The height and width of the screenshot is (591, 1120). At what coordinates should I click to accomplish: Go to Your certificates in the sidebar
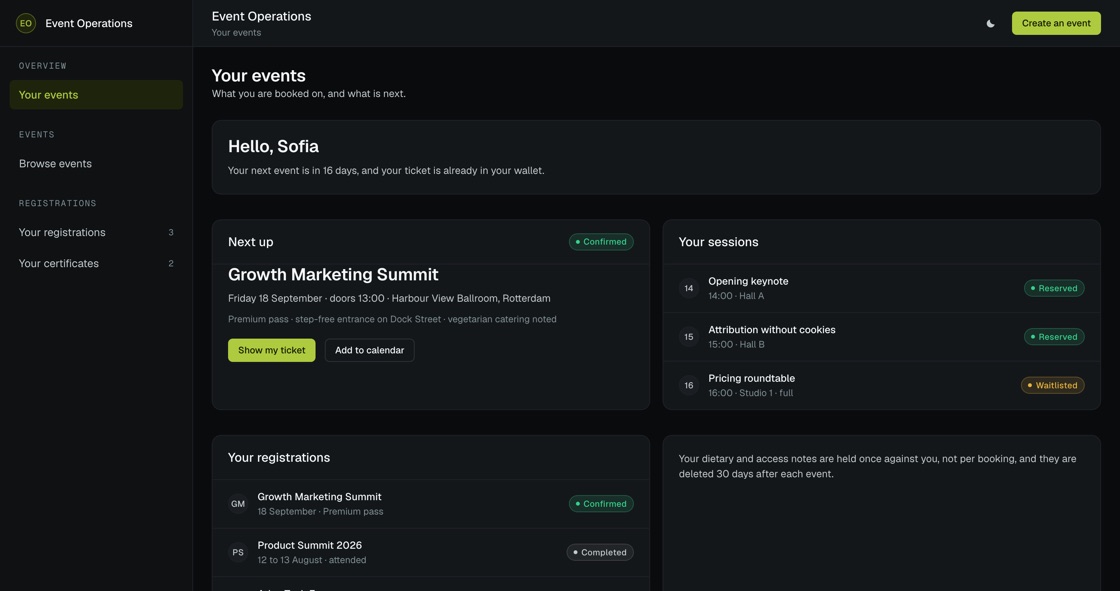pyautogui.click(x=96, y=263)
